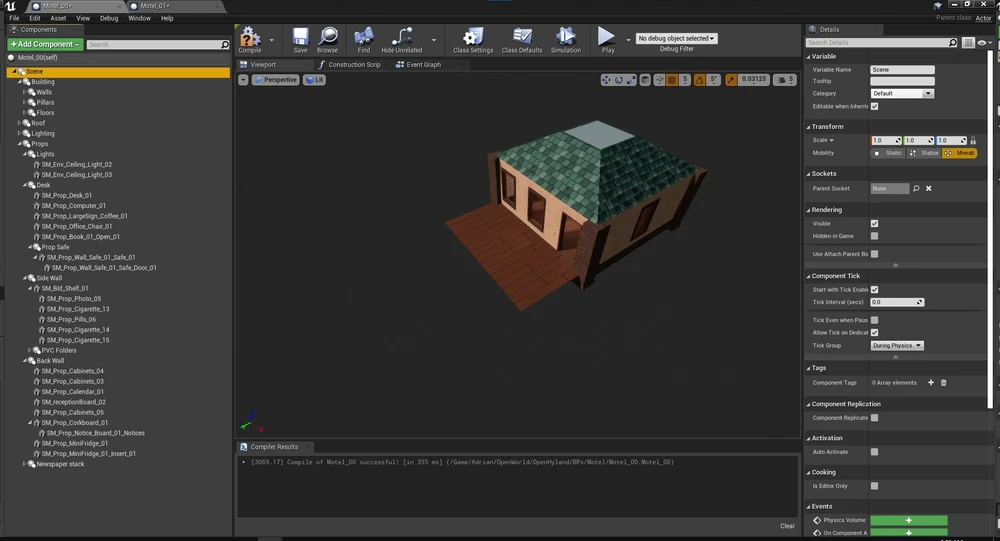Viewport: 1000px width, 541px height.
Task: Click the Add Component button
Action: click(43, 44)
